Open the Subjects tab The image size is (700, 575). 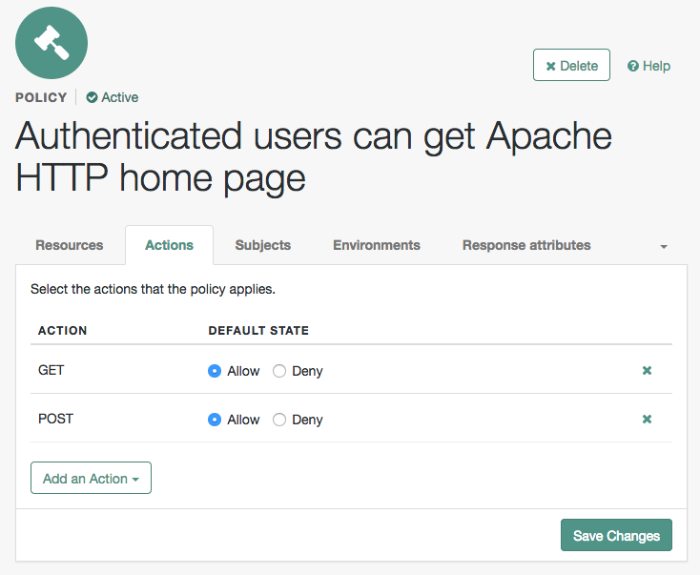(263, 245)
